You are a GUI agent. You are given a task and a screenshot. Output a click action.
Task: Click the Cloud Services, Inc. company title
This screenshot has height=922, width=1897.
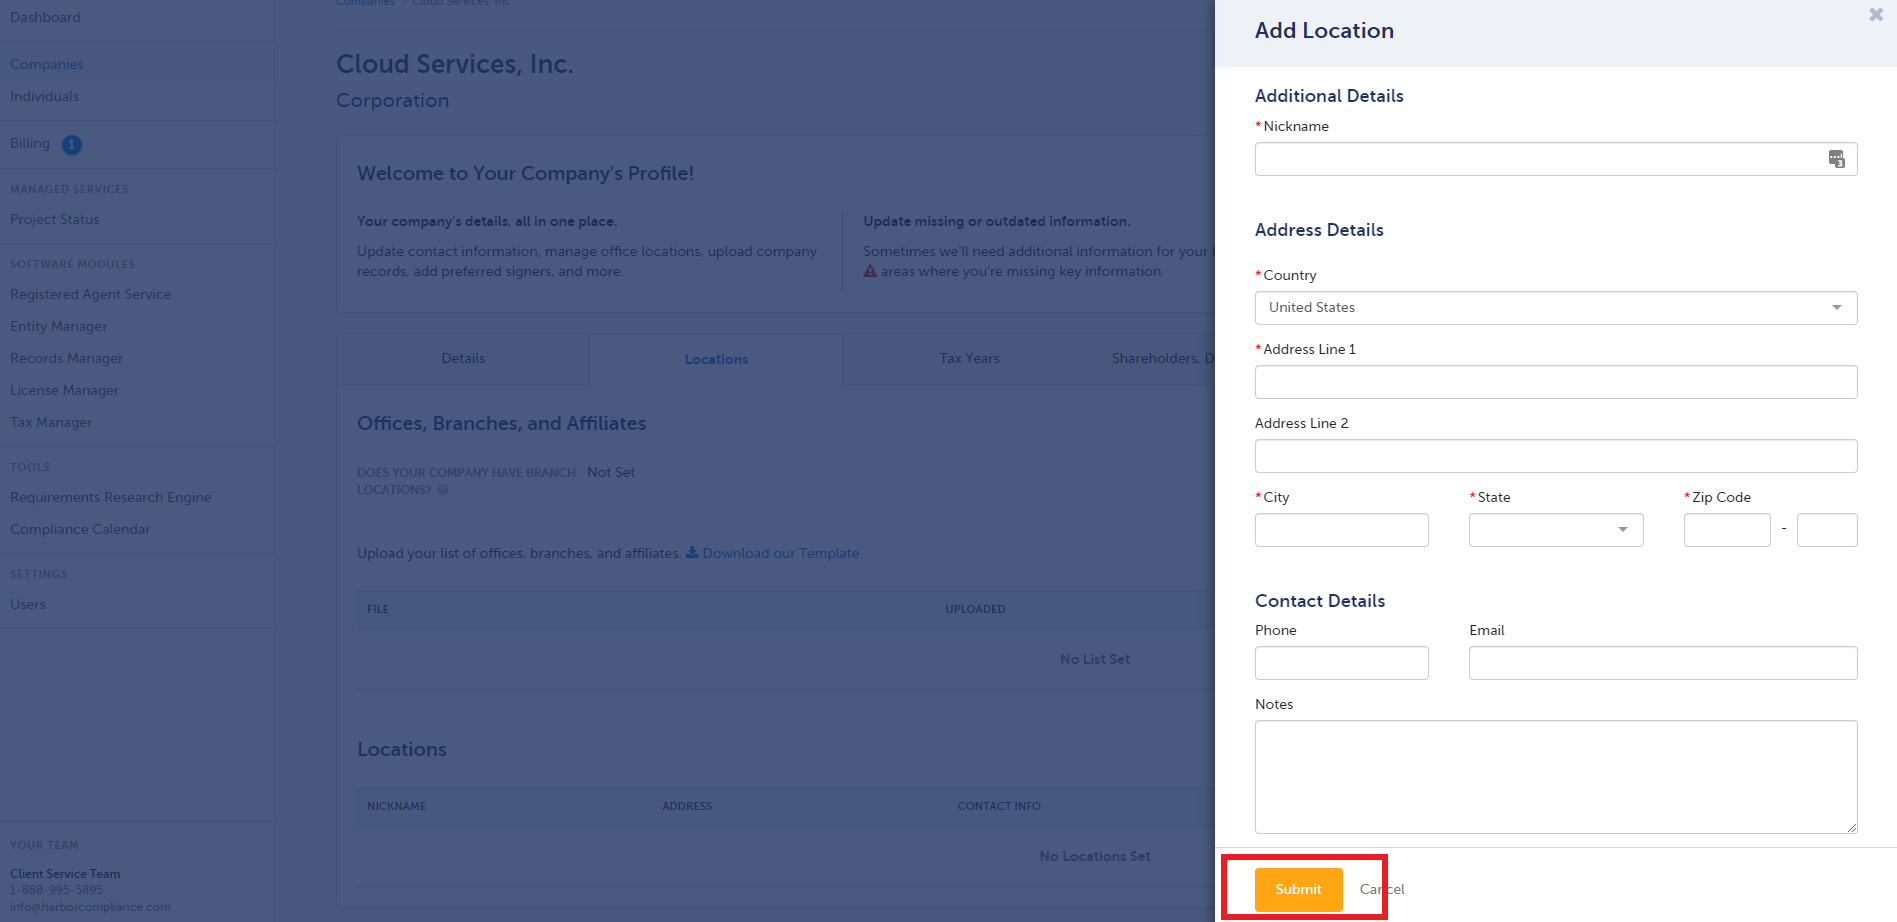pyautogui.click(x=455, y=64)
